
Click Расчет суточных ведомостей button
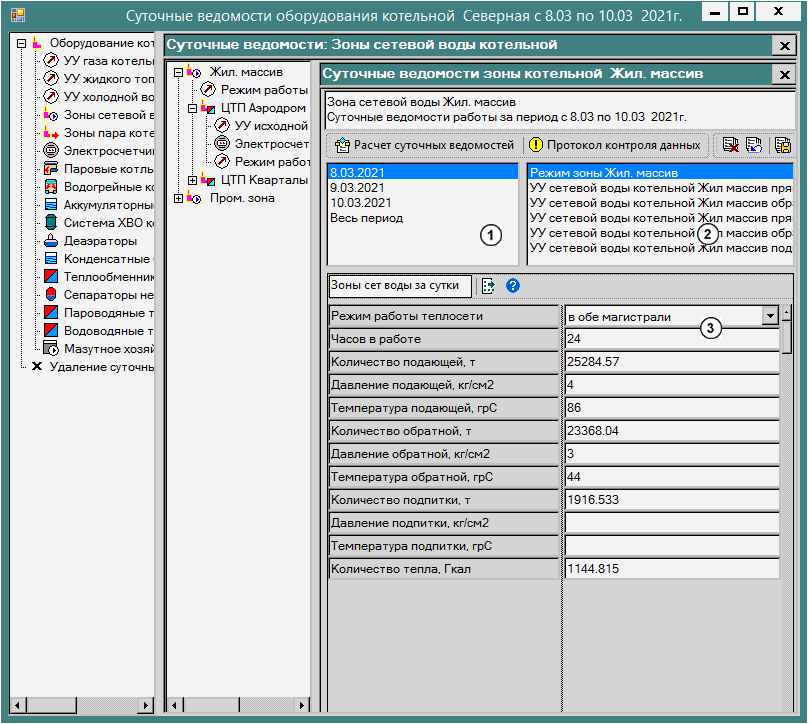pos(424,145)
